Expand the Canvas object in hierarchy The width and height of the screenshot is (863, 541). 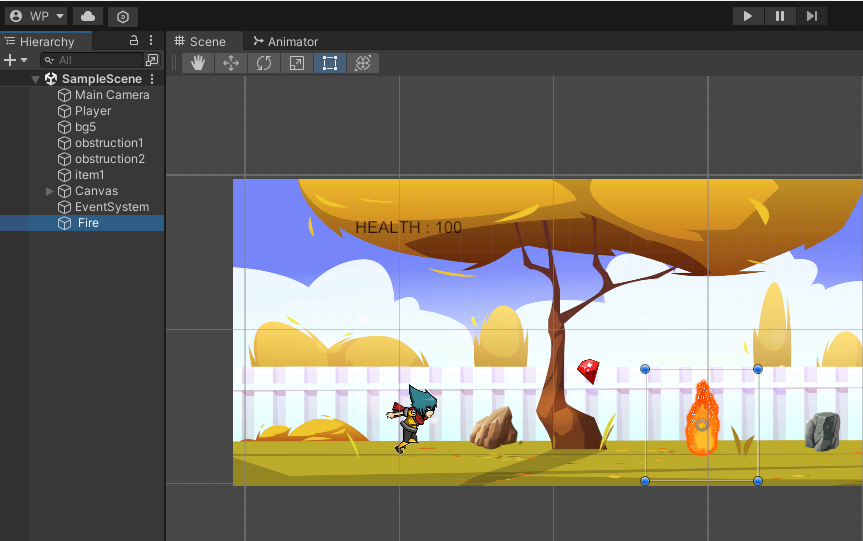(50, 191)
